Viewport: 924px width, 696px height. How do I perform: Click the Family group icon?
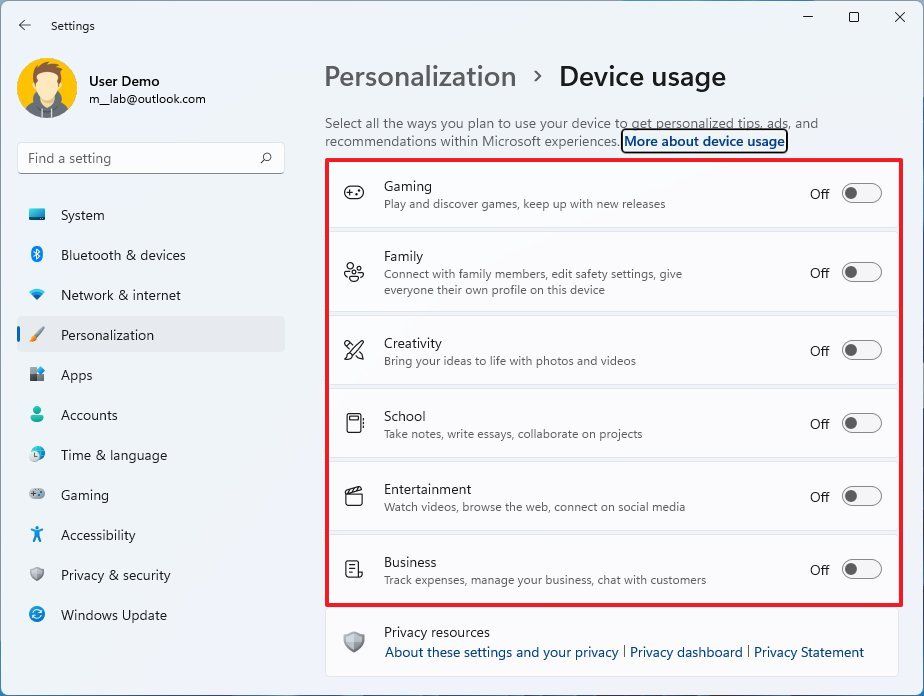tap(353, 272)
